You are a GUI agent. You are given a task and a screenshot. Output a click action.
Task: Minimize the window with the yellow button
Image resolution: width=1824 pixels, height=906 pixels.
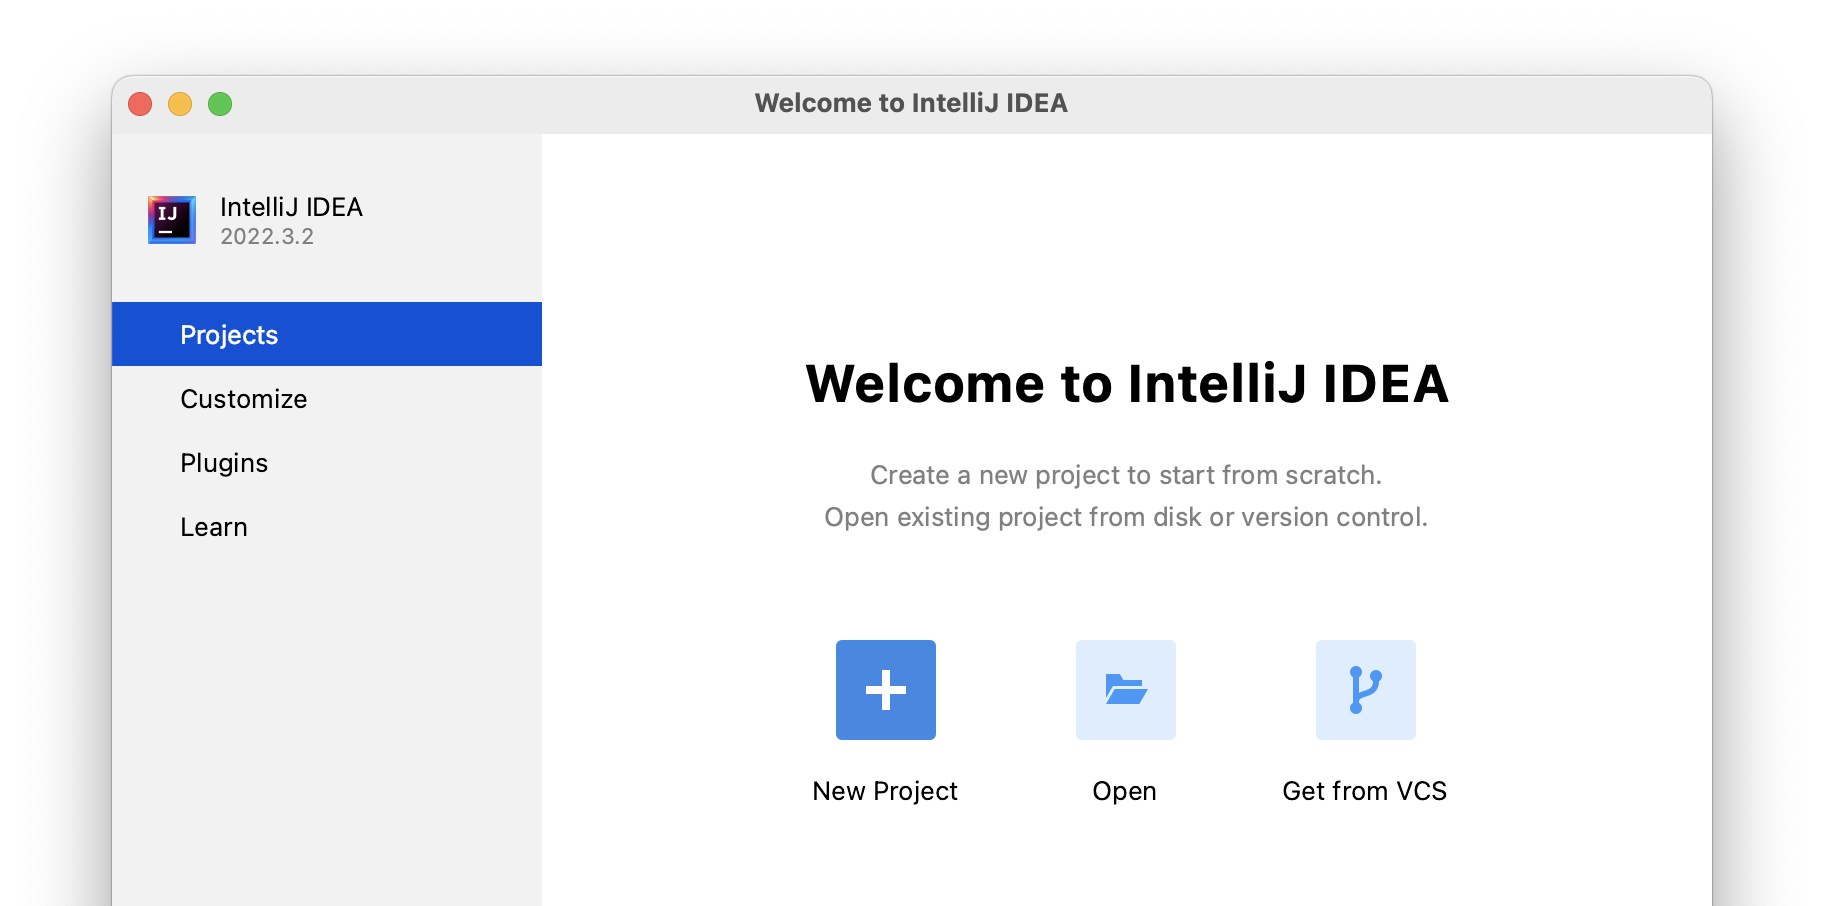coord(180,104)
